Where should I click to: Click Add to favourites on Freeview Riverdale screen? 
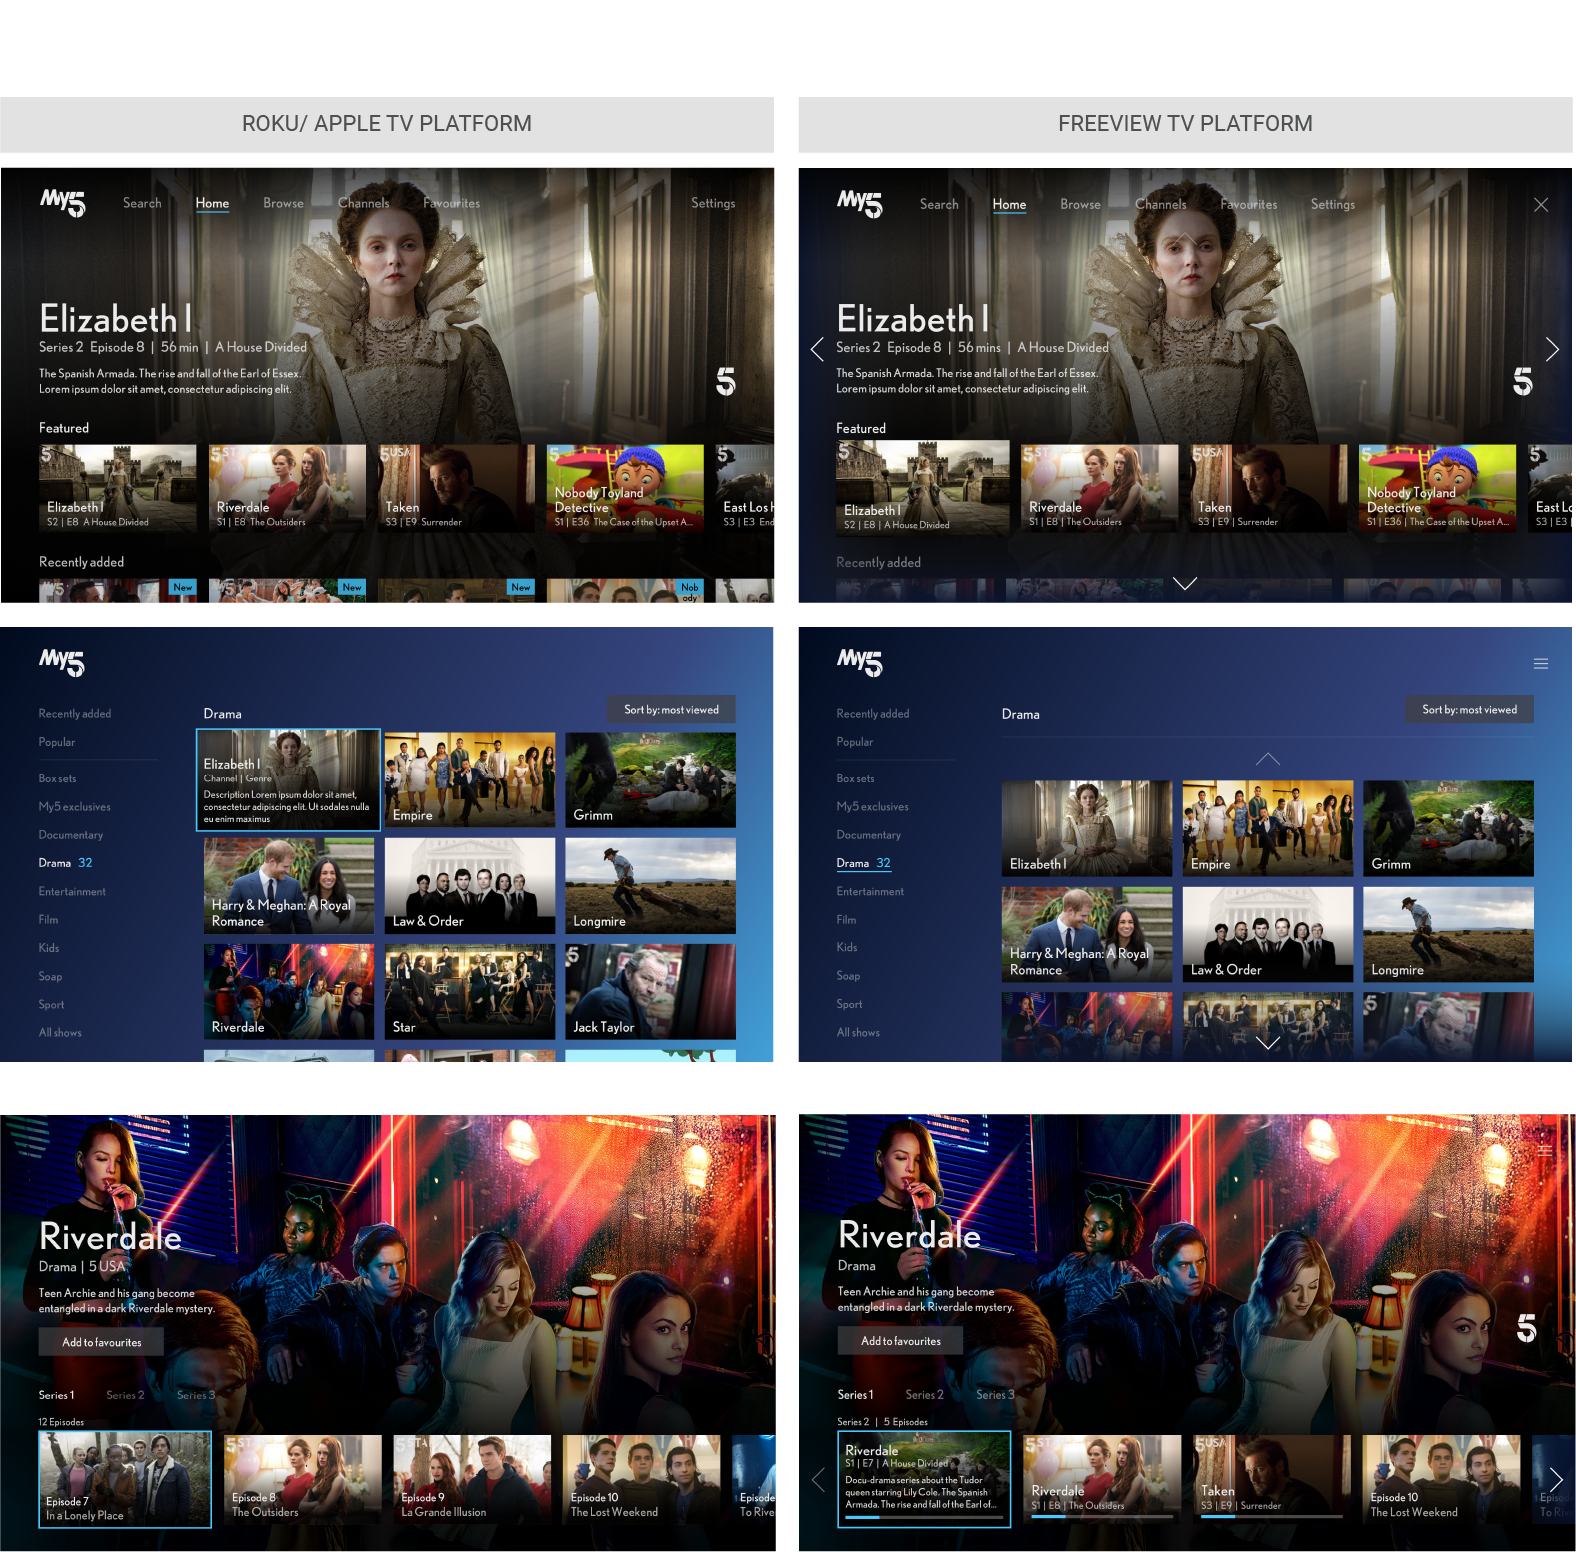[901, 1341]
